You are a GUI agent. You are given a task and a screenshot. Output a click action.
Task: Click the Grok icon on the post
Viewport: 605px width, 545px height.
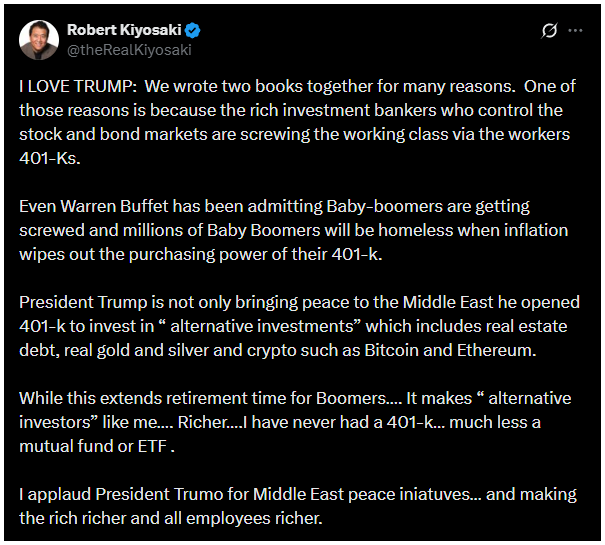coord(549,30)
